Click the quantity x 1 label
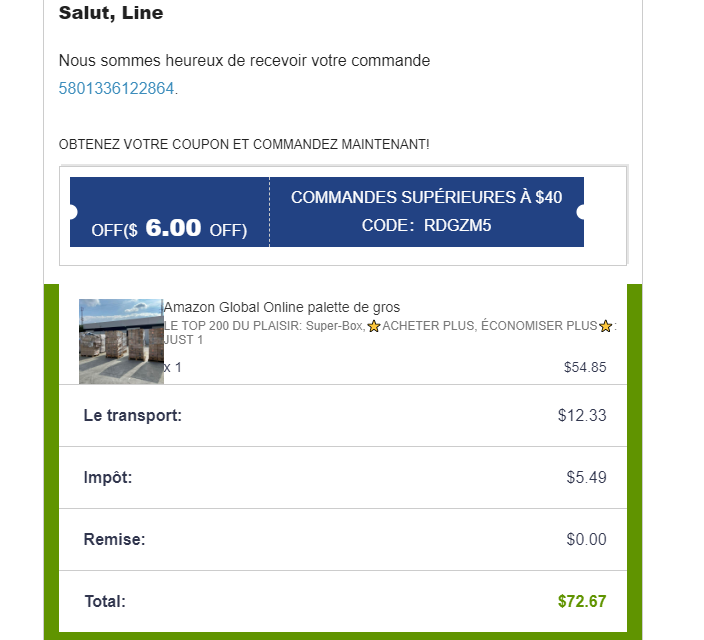Image resolution: width=704 pixels, height=640 pixels. click(173, 367)
